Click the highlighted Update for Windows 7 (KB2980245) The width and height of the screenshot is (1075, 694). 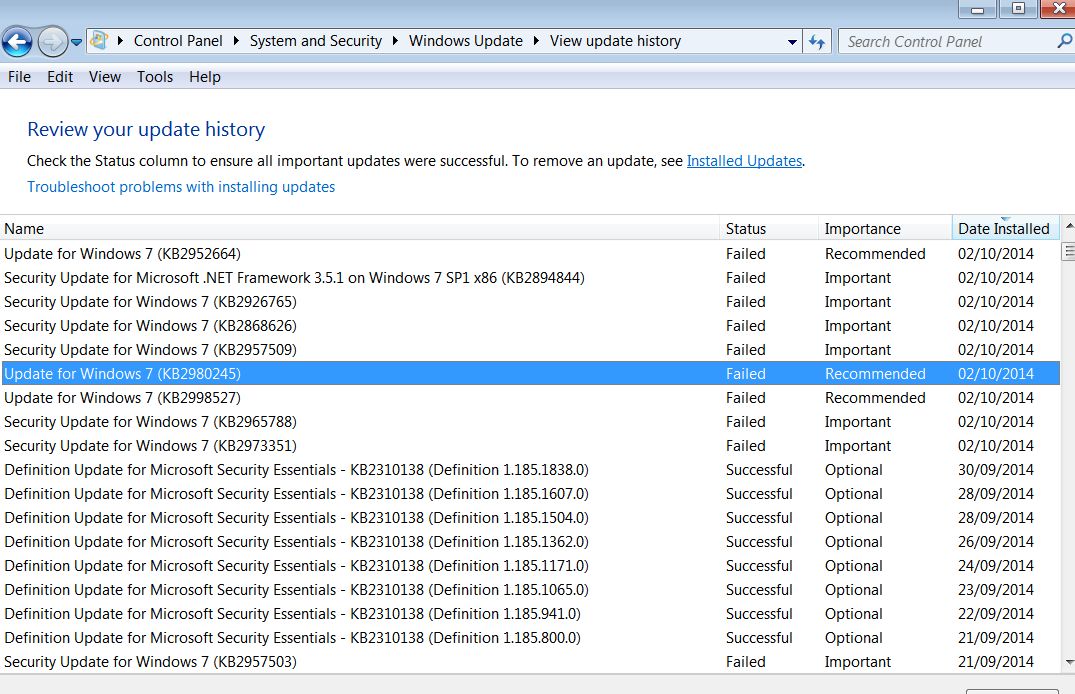[531, 374]
